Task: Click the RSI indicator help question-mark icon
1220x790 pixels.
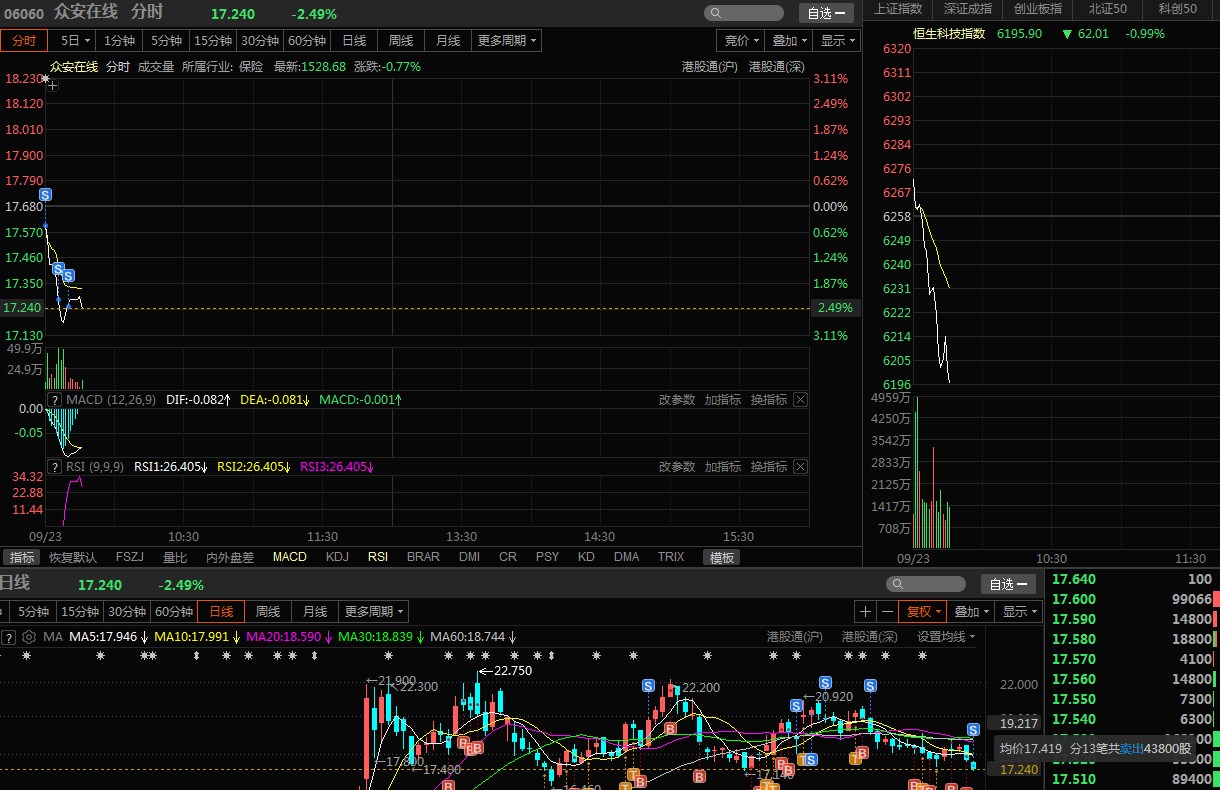Action: pos(55,467)
